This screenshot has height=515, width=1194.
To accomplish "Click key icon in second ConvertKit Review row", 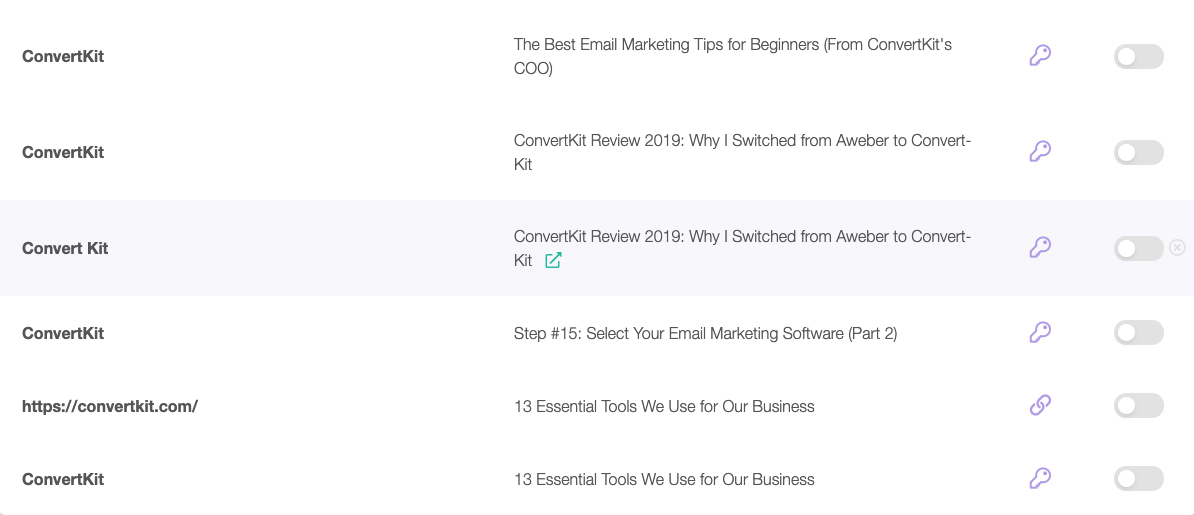I will pyautogui.click(x=1040, y=152).
